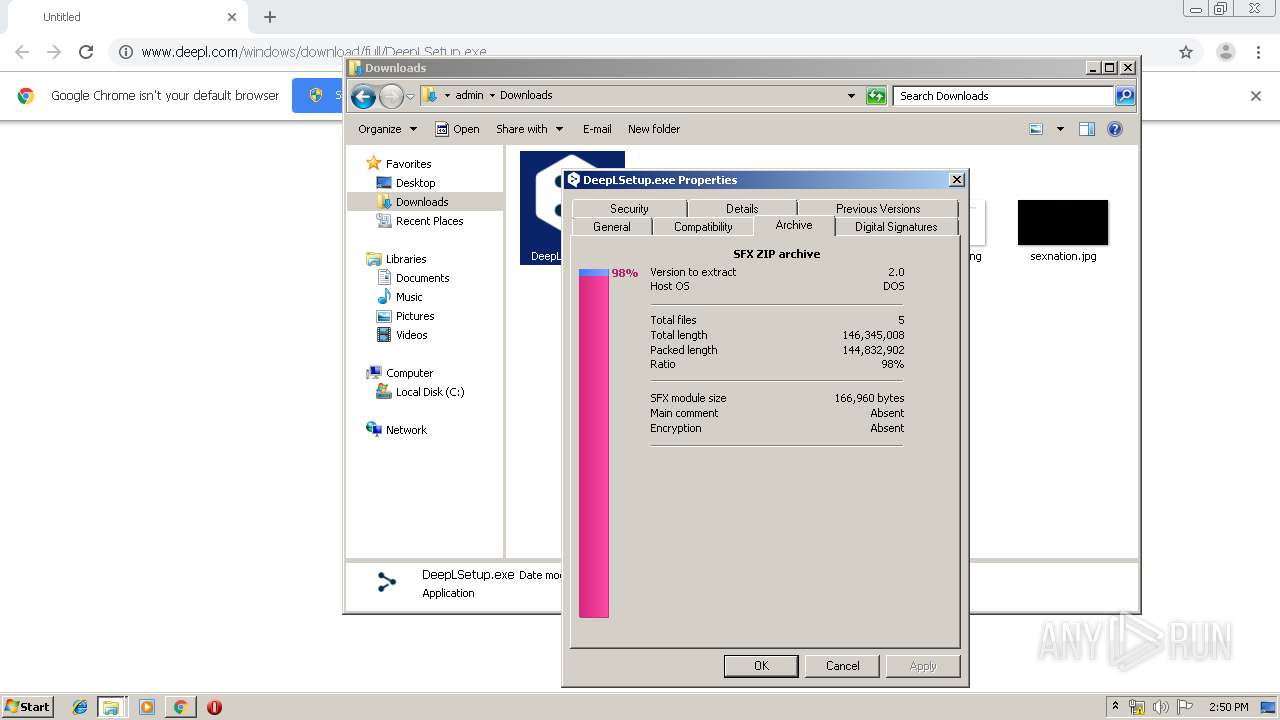Launch Internet Explorer from the taskbar
The image size is (1280, 720).
80,707
